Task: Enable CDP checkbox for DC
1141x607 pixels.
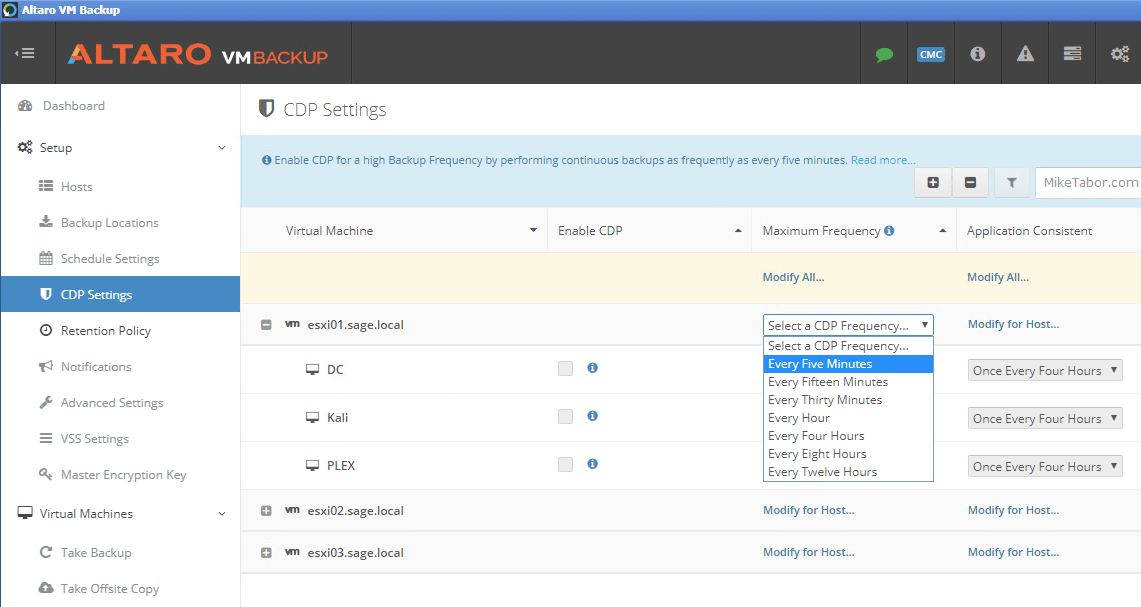Action: tap(565, 368)
